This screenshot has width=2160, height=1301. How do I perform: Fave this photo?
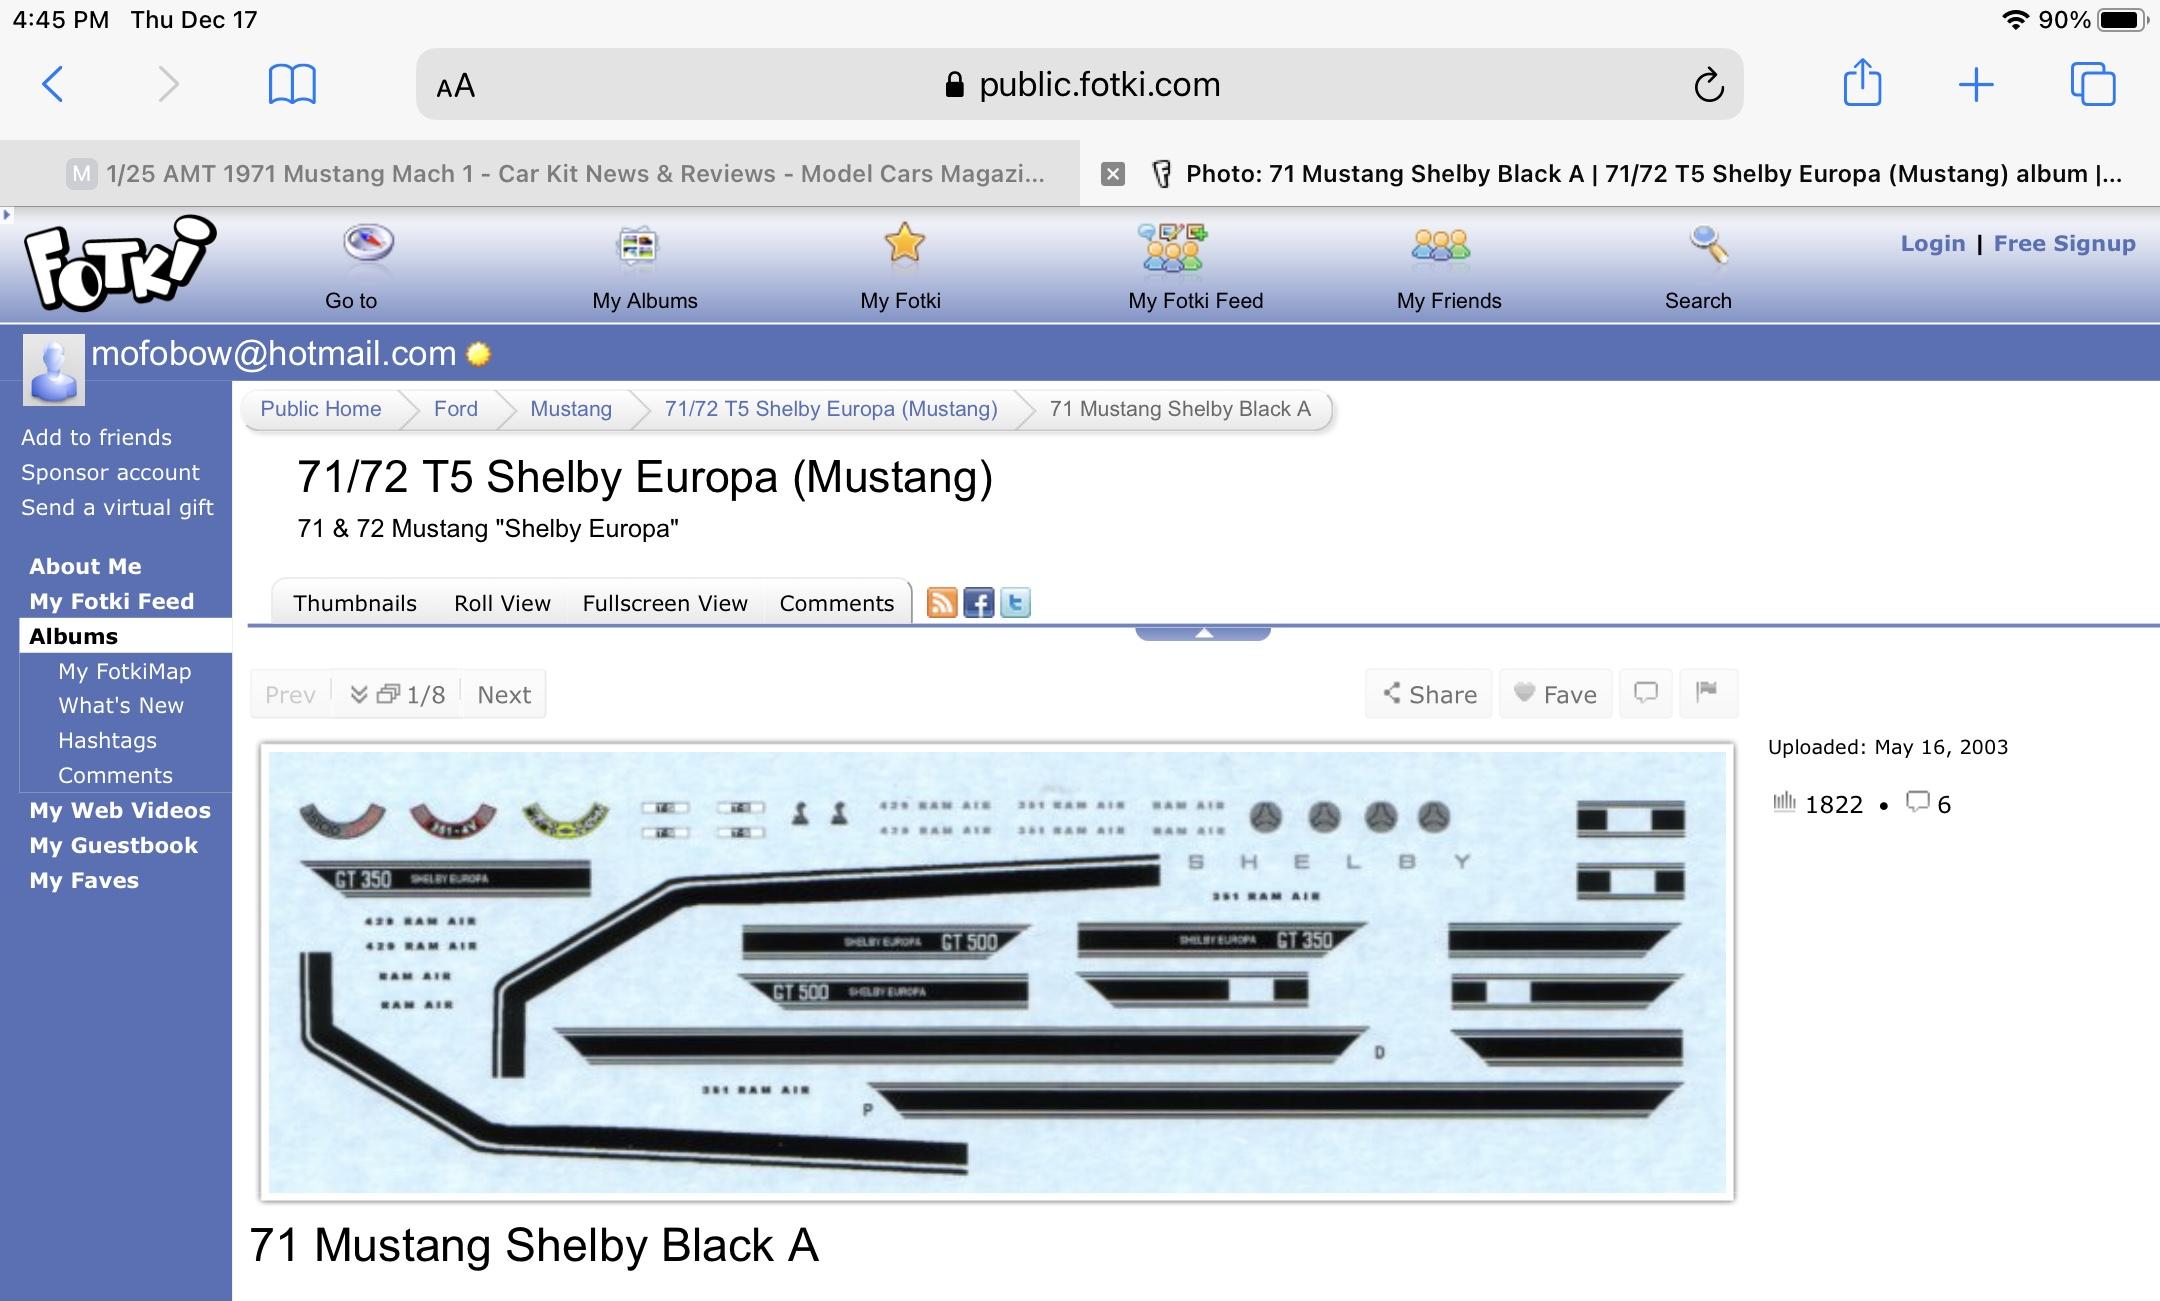(1555, 694)
